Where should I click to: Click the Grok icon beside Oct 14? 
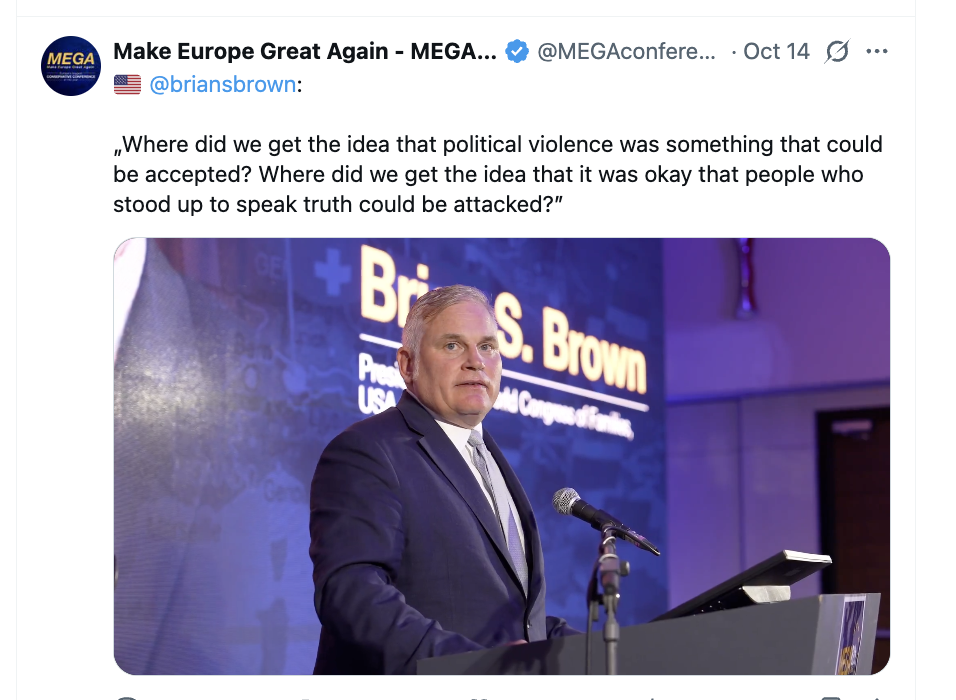click(x=836, y=52)
